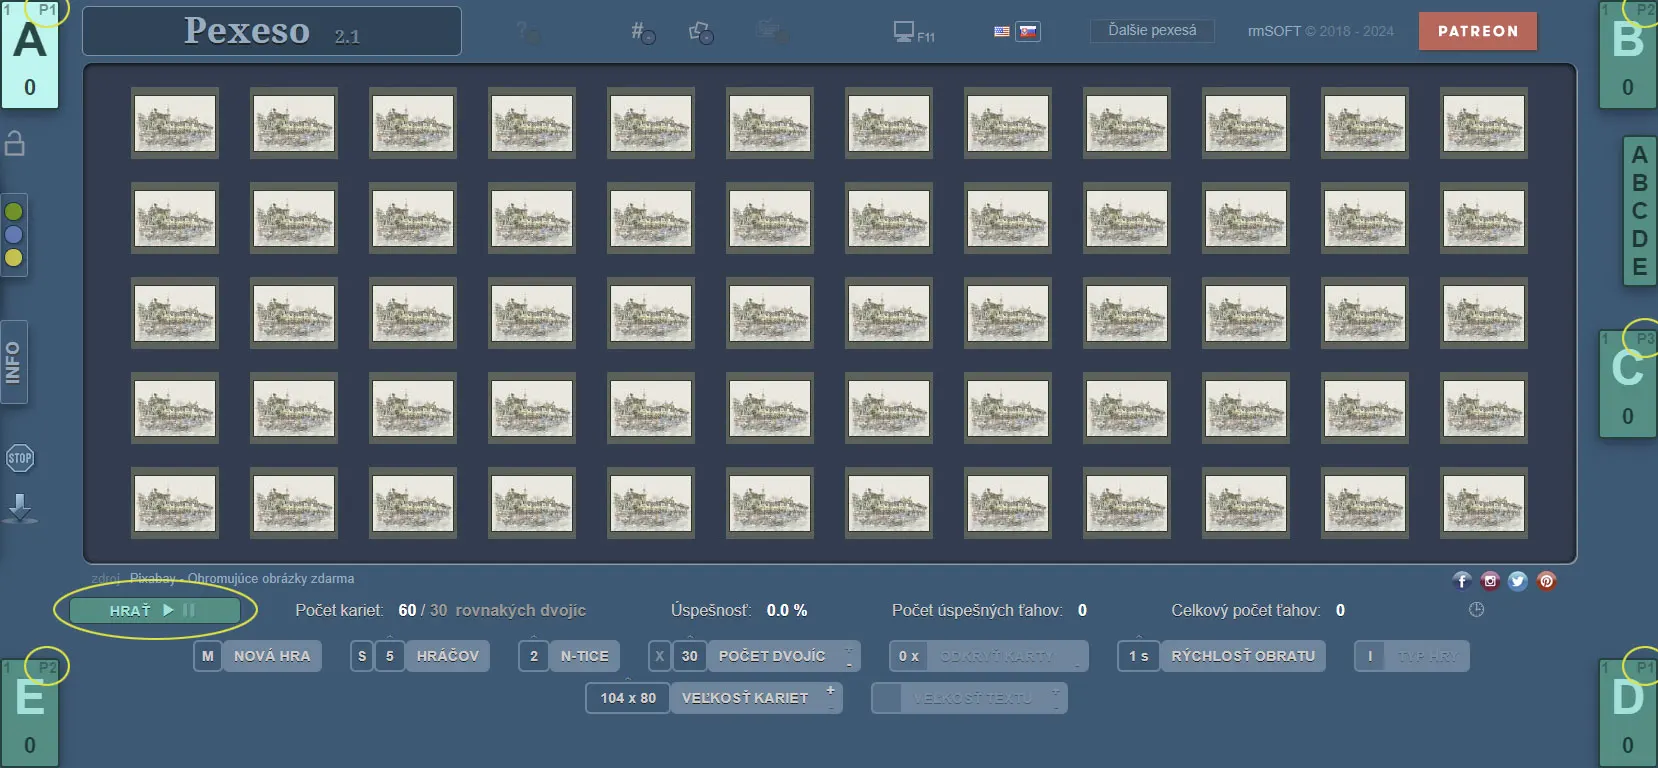Open the Rýchlosť obratu speed option
The width and height of the screenshot is (1658, 768).
1242,656
